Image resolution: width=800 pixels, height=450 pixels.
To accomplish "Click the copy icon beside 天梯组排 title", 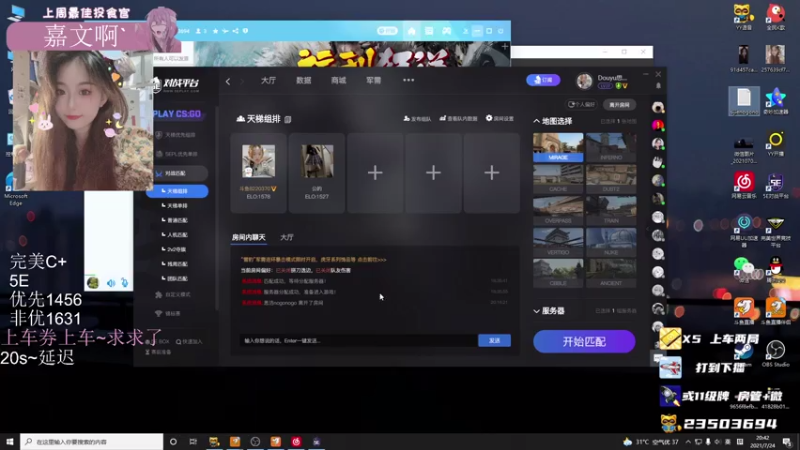I will [288, 119].
